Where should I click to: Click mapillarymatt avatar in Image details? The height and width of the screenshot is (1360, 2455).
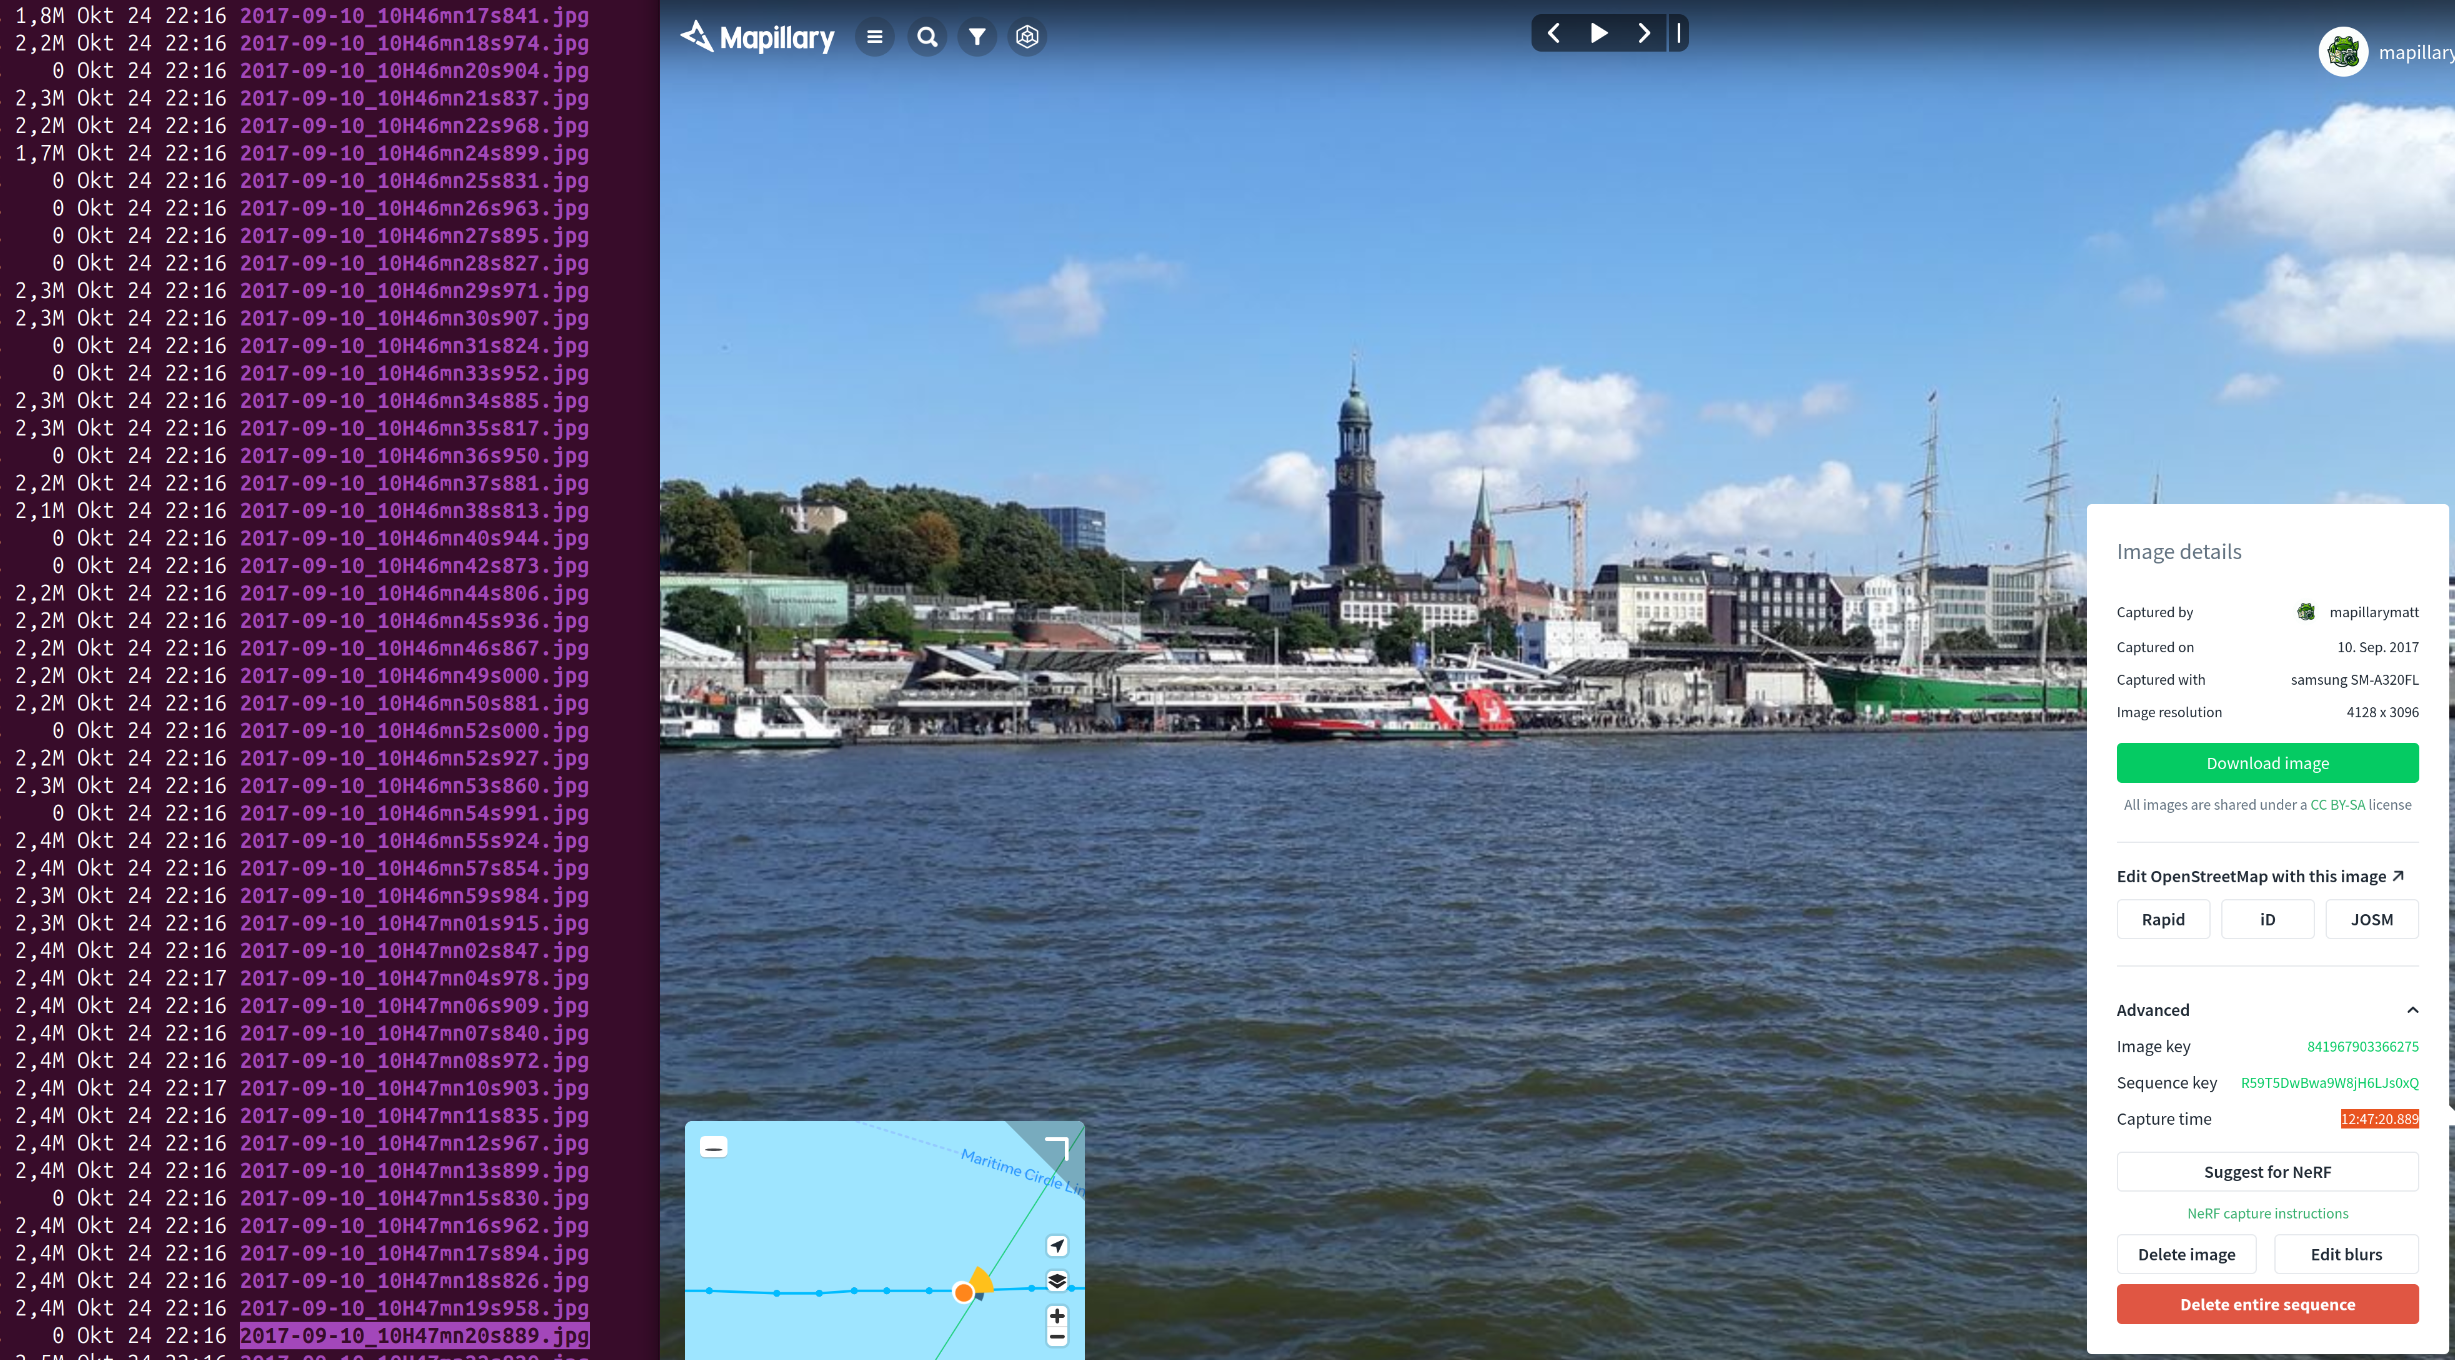(2306, 612)
